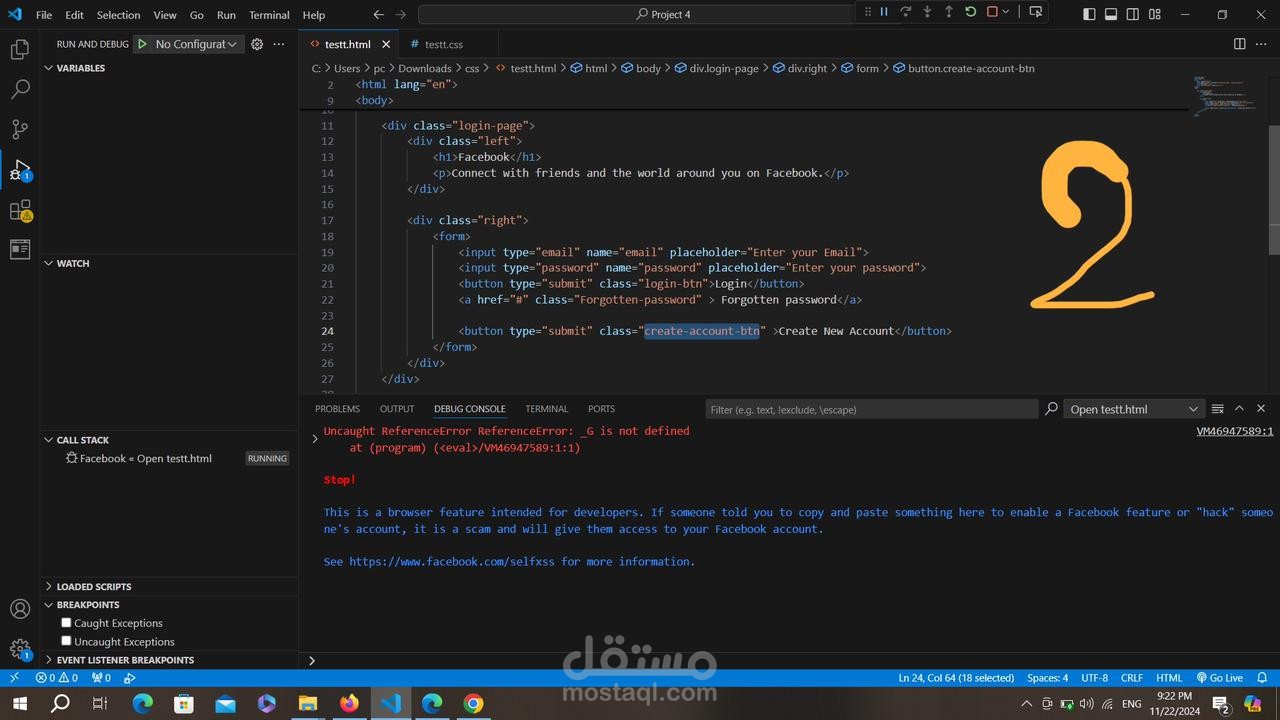
Task: Open the VM46947589:1 source link
Action: pos(1235,431)
